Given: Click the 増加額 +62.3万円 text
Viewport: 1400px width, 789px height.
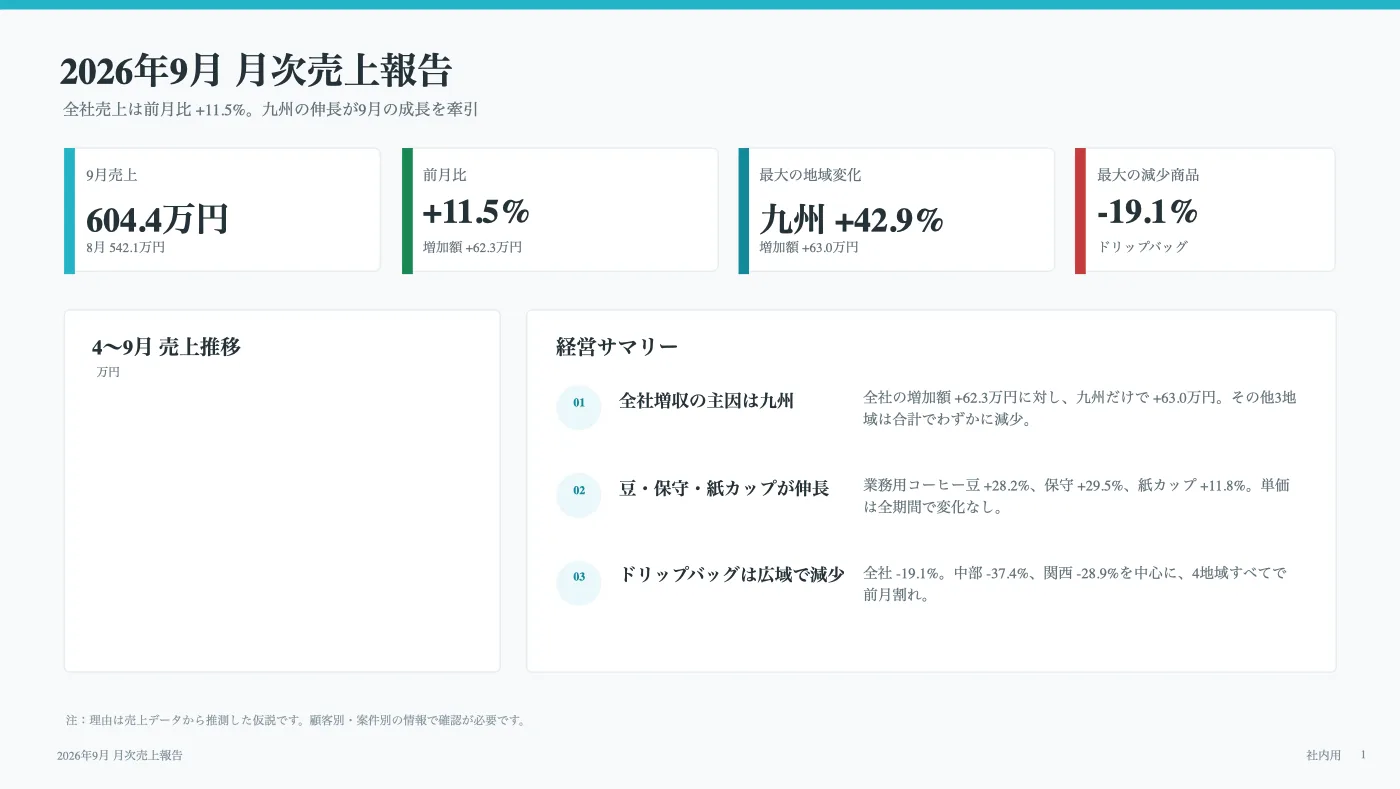Looking at the screenshot, I should pyautogui.click(x=472, y=247).
